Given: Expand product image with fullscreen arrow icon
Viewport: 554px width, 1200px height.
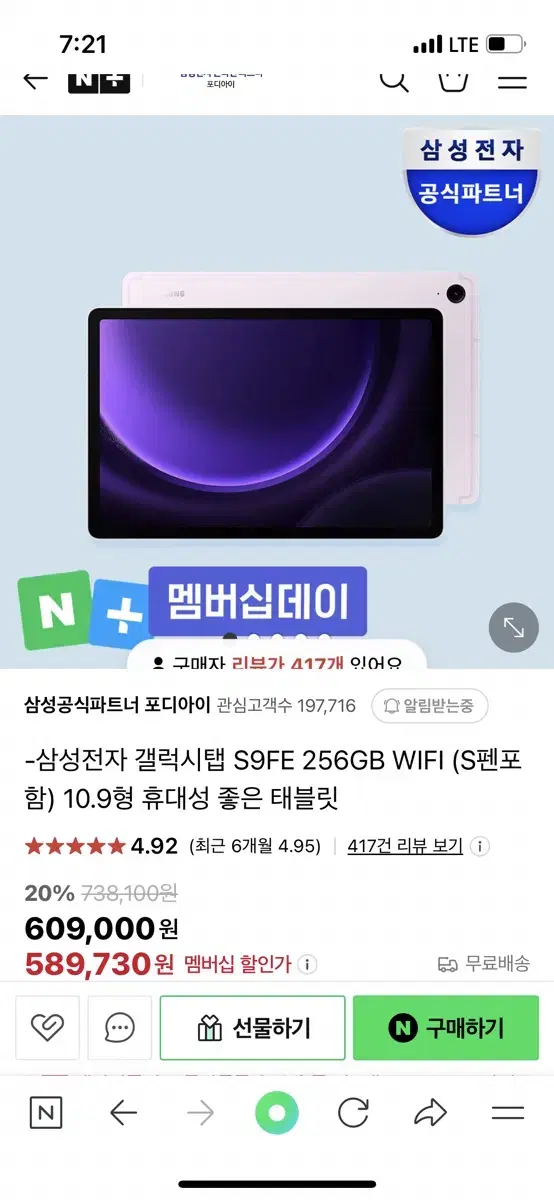Looking at the screenshot, I should click(514, 628).
